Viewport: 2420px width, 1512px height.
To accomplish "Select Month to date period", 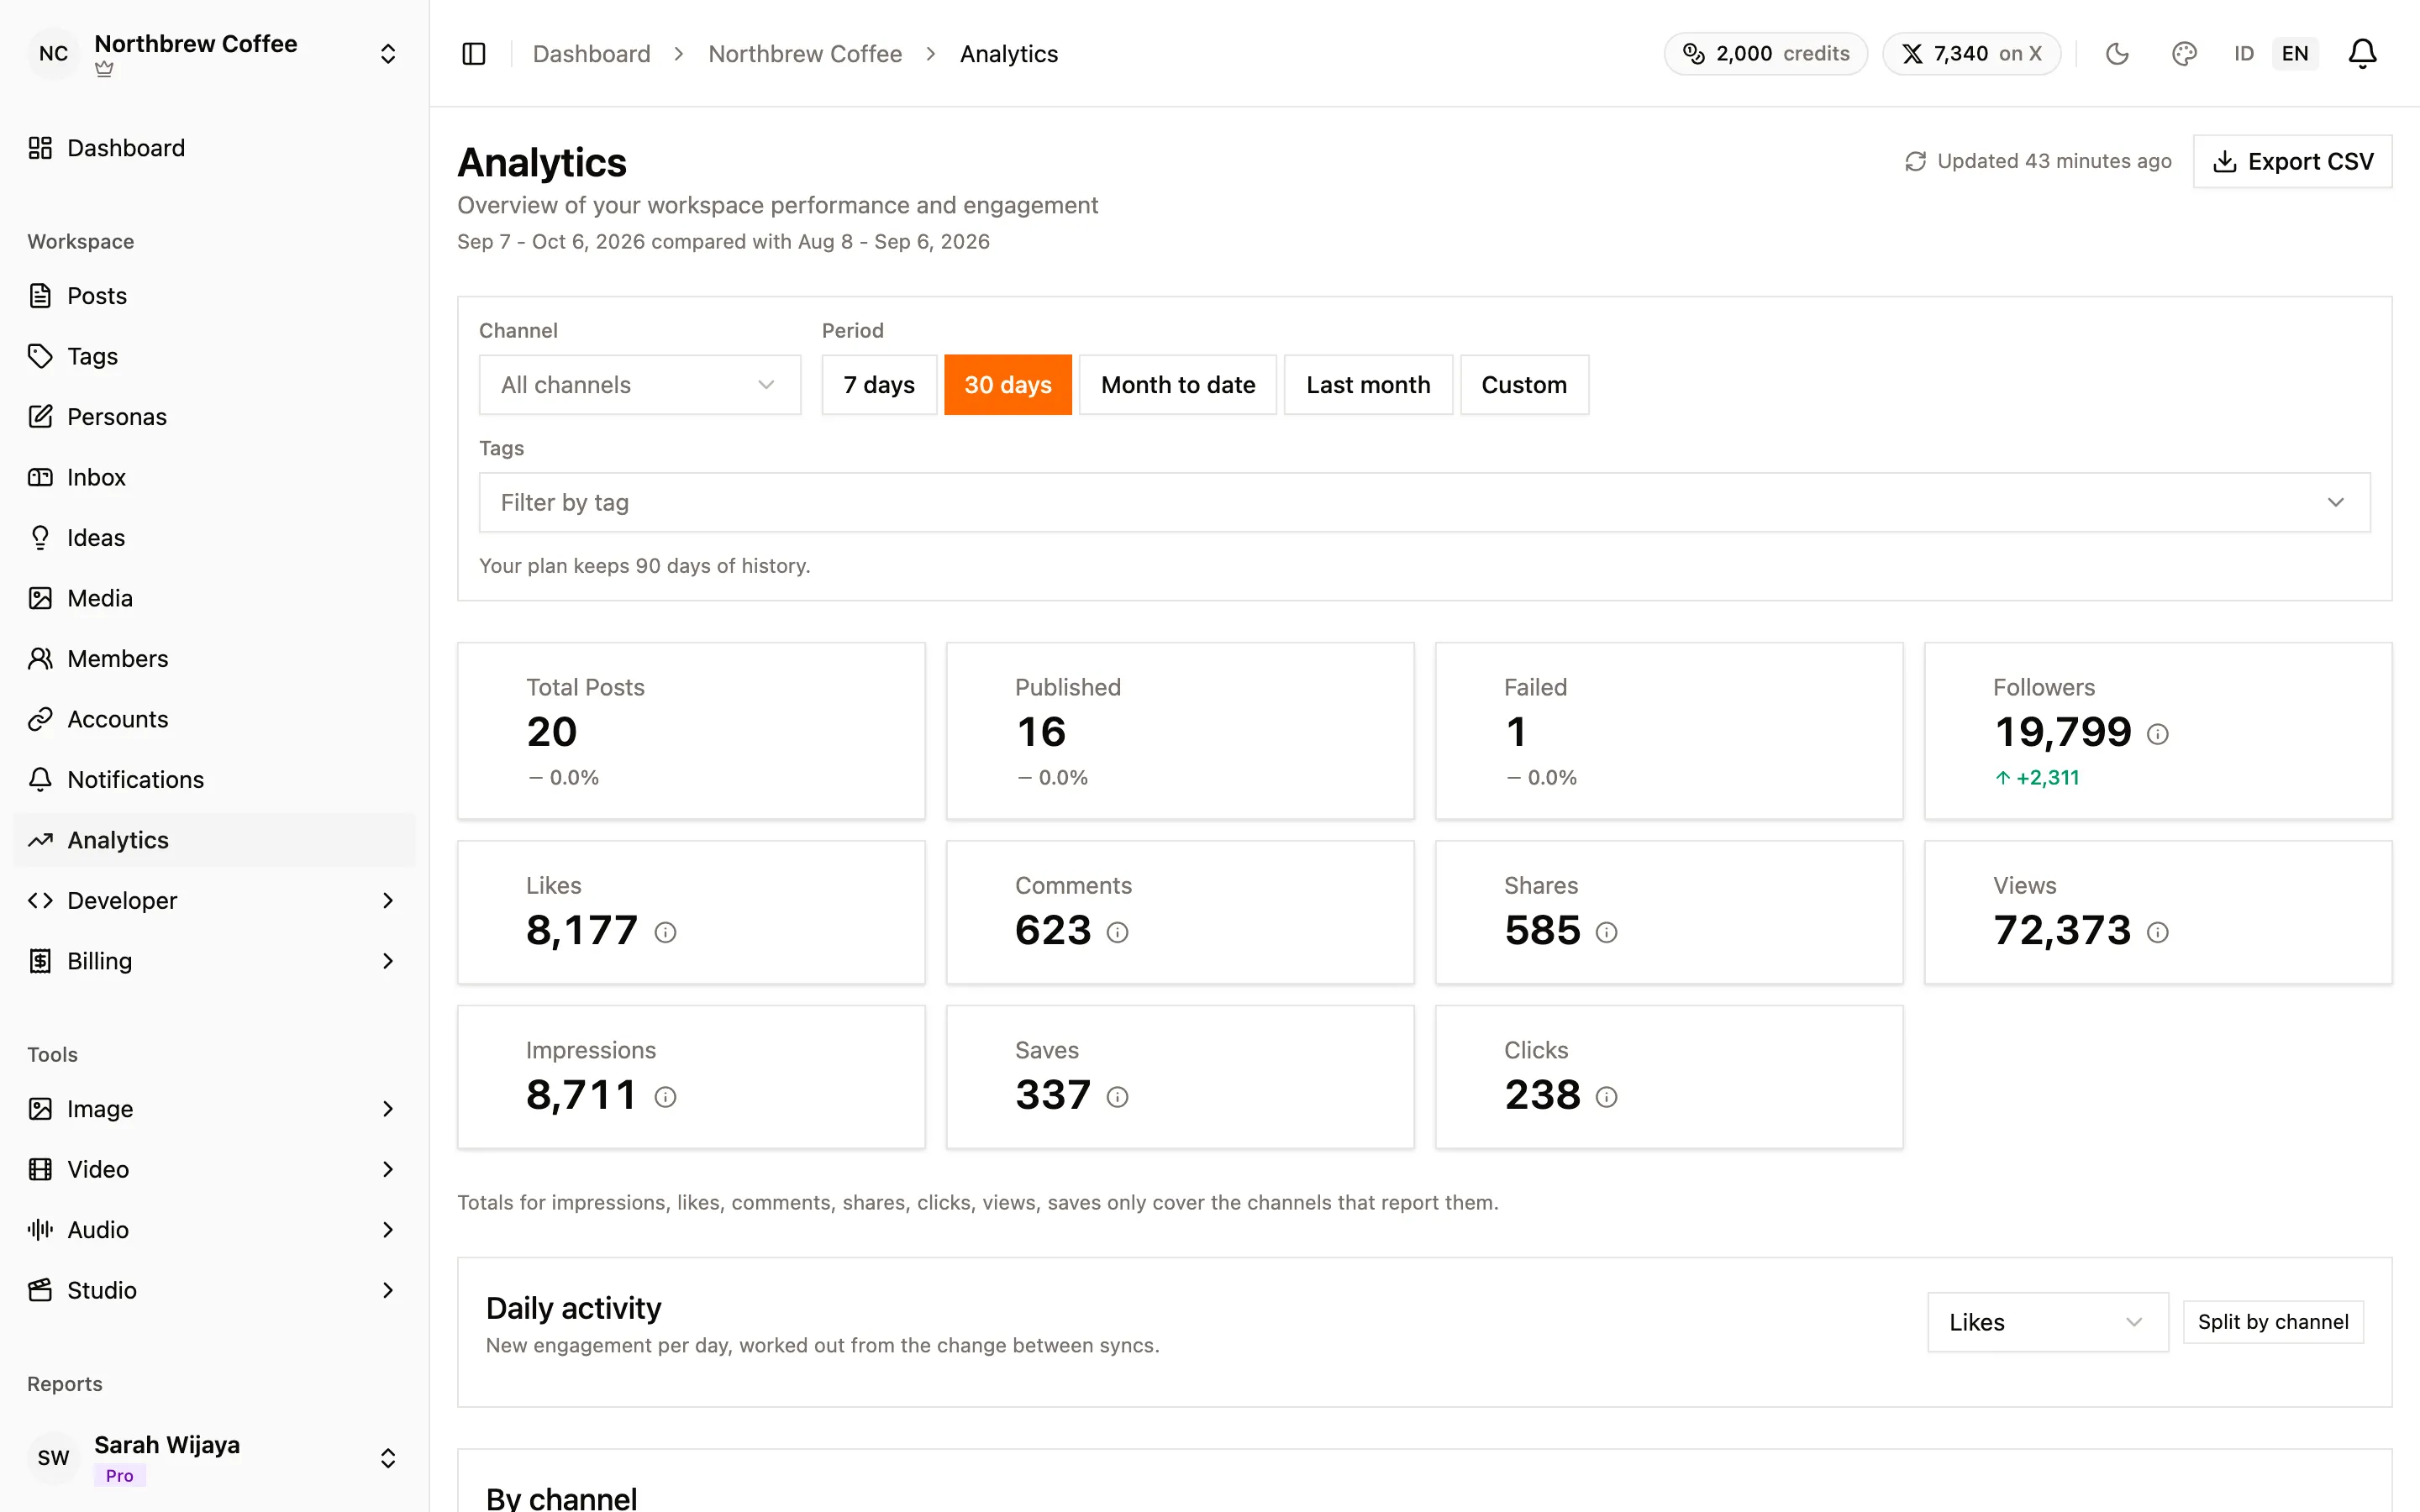I will coord(1178,385).
